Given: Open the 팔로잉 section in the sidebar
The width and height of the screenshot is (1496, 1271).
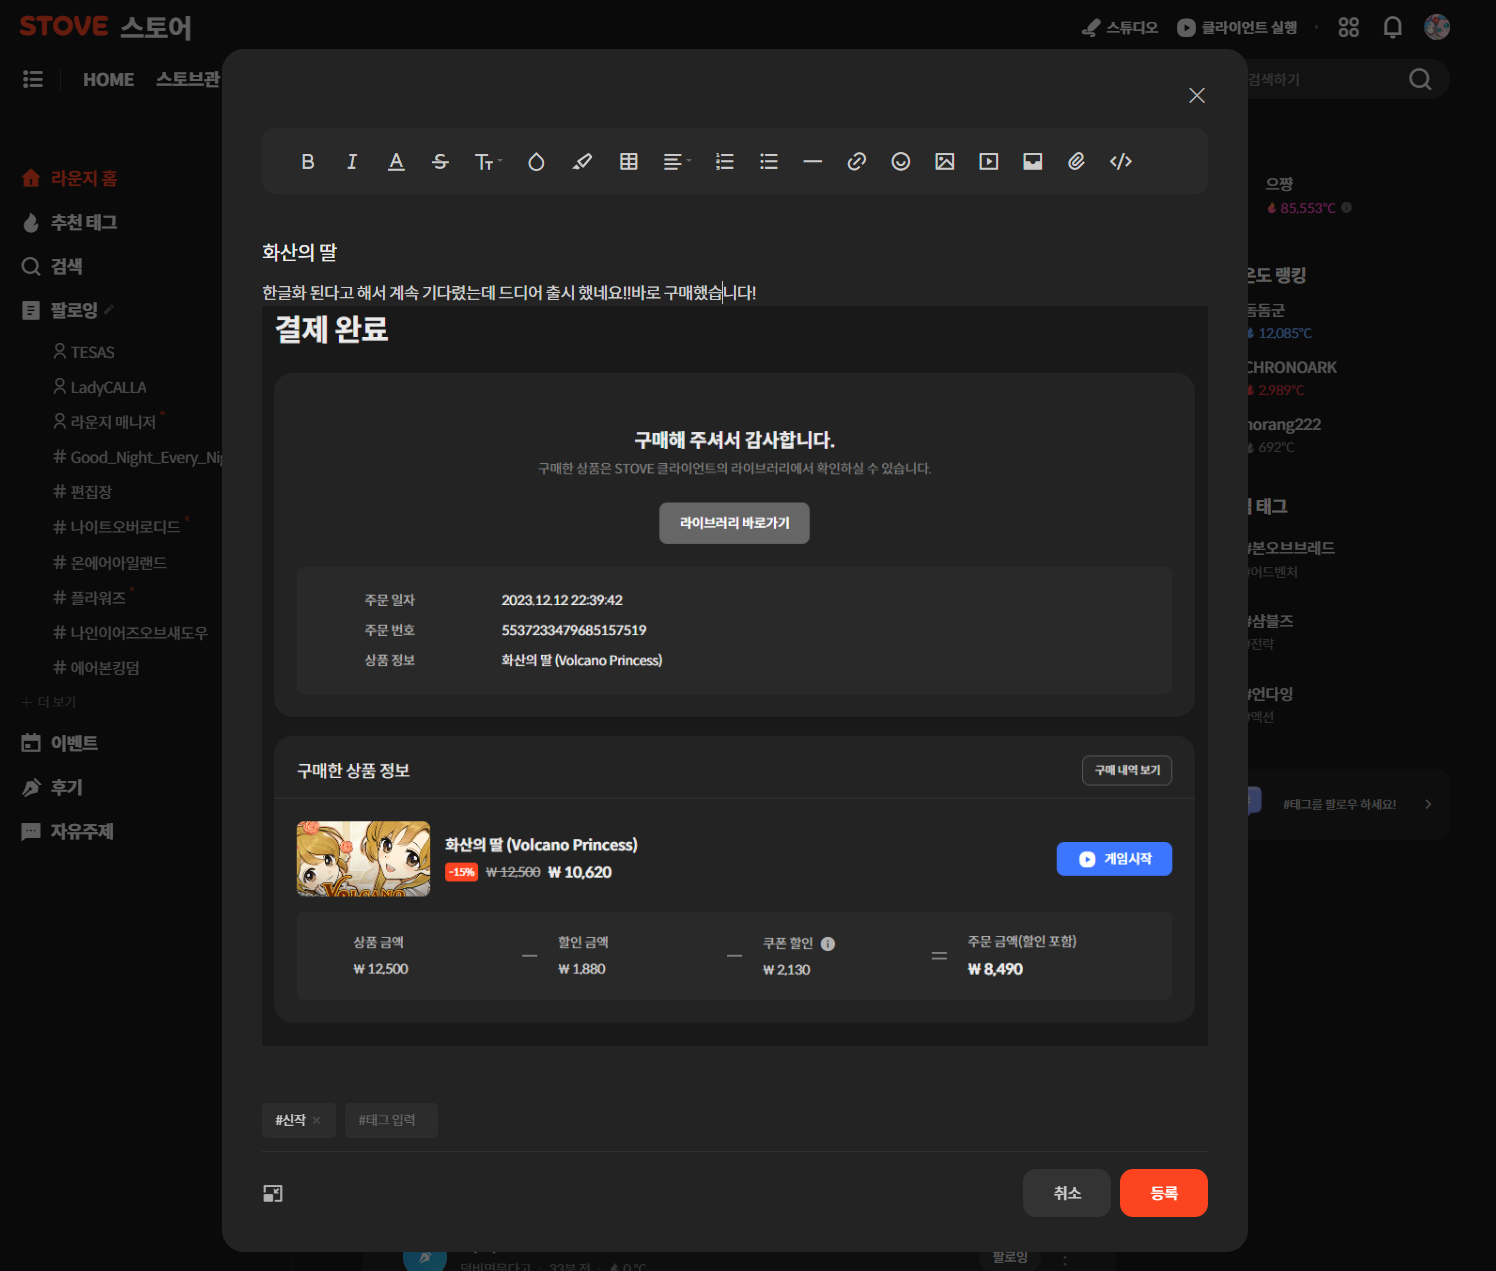Looking at the screenshot, I should point(60,310).
